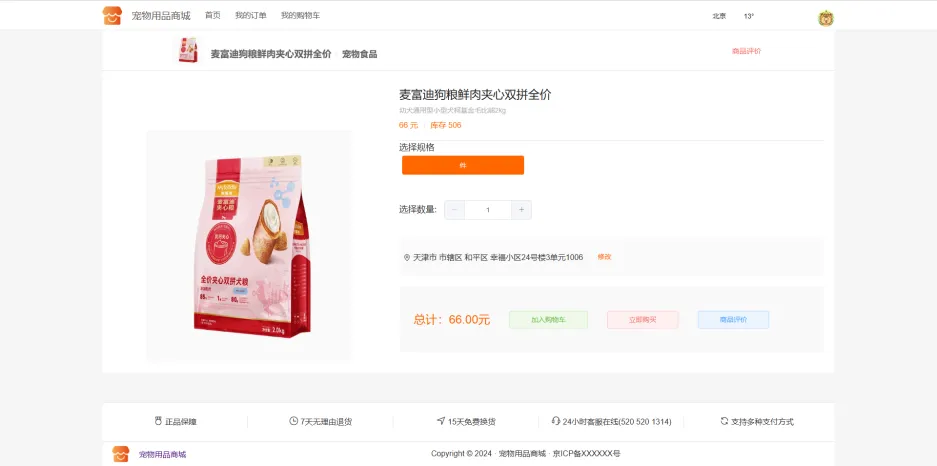Viewport: 937px width, 466px height.
Task: Click the footer shop logo icon
Action: click(x=121, y=454)
